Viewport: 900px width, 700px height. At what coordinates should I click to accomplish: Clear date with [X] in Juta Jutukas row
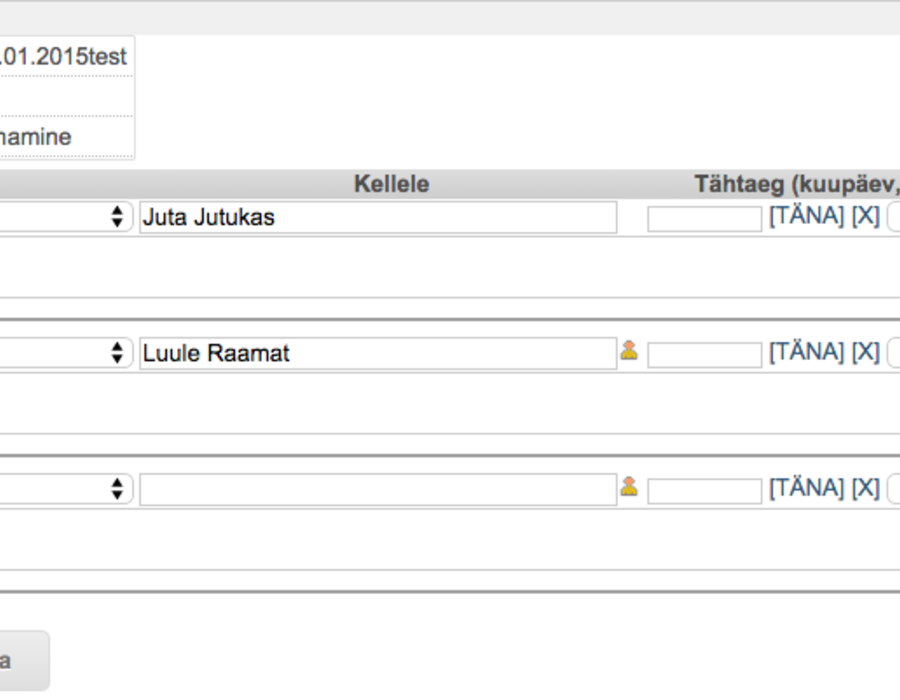coord(866,216)
